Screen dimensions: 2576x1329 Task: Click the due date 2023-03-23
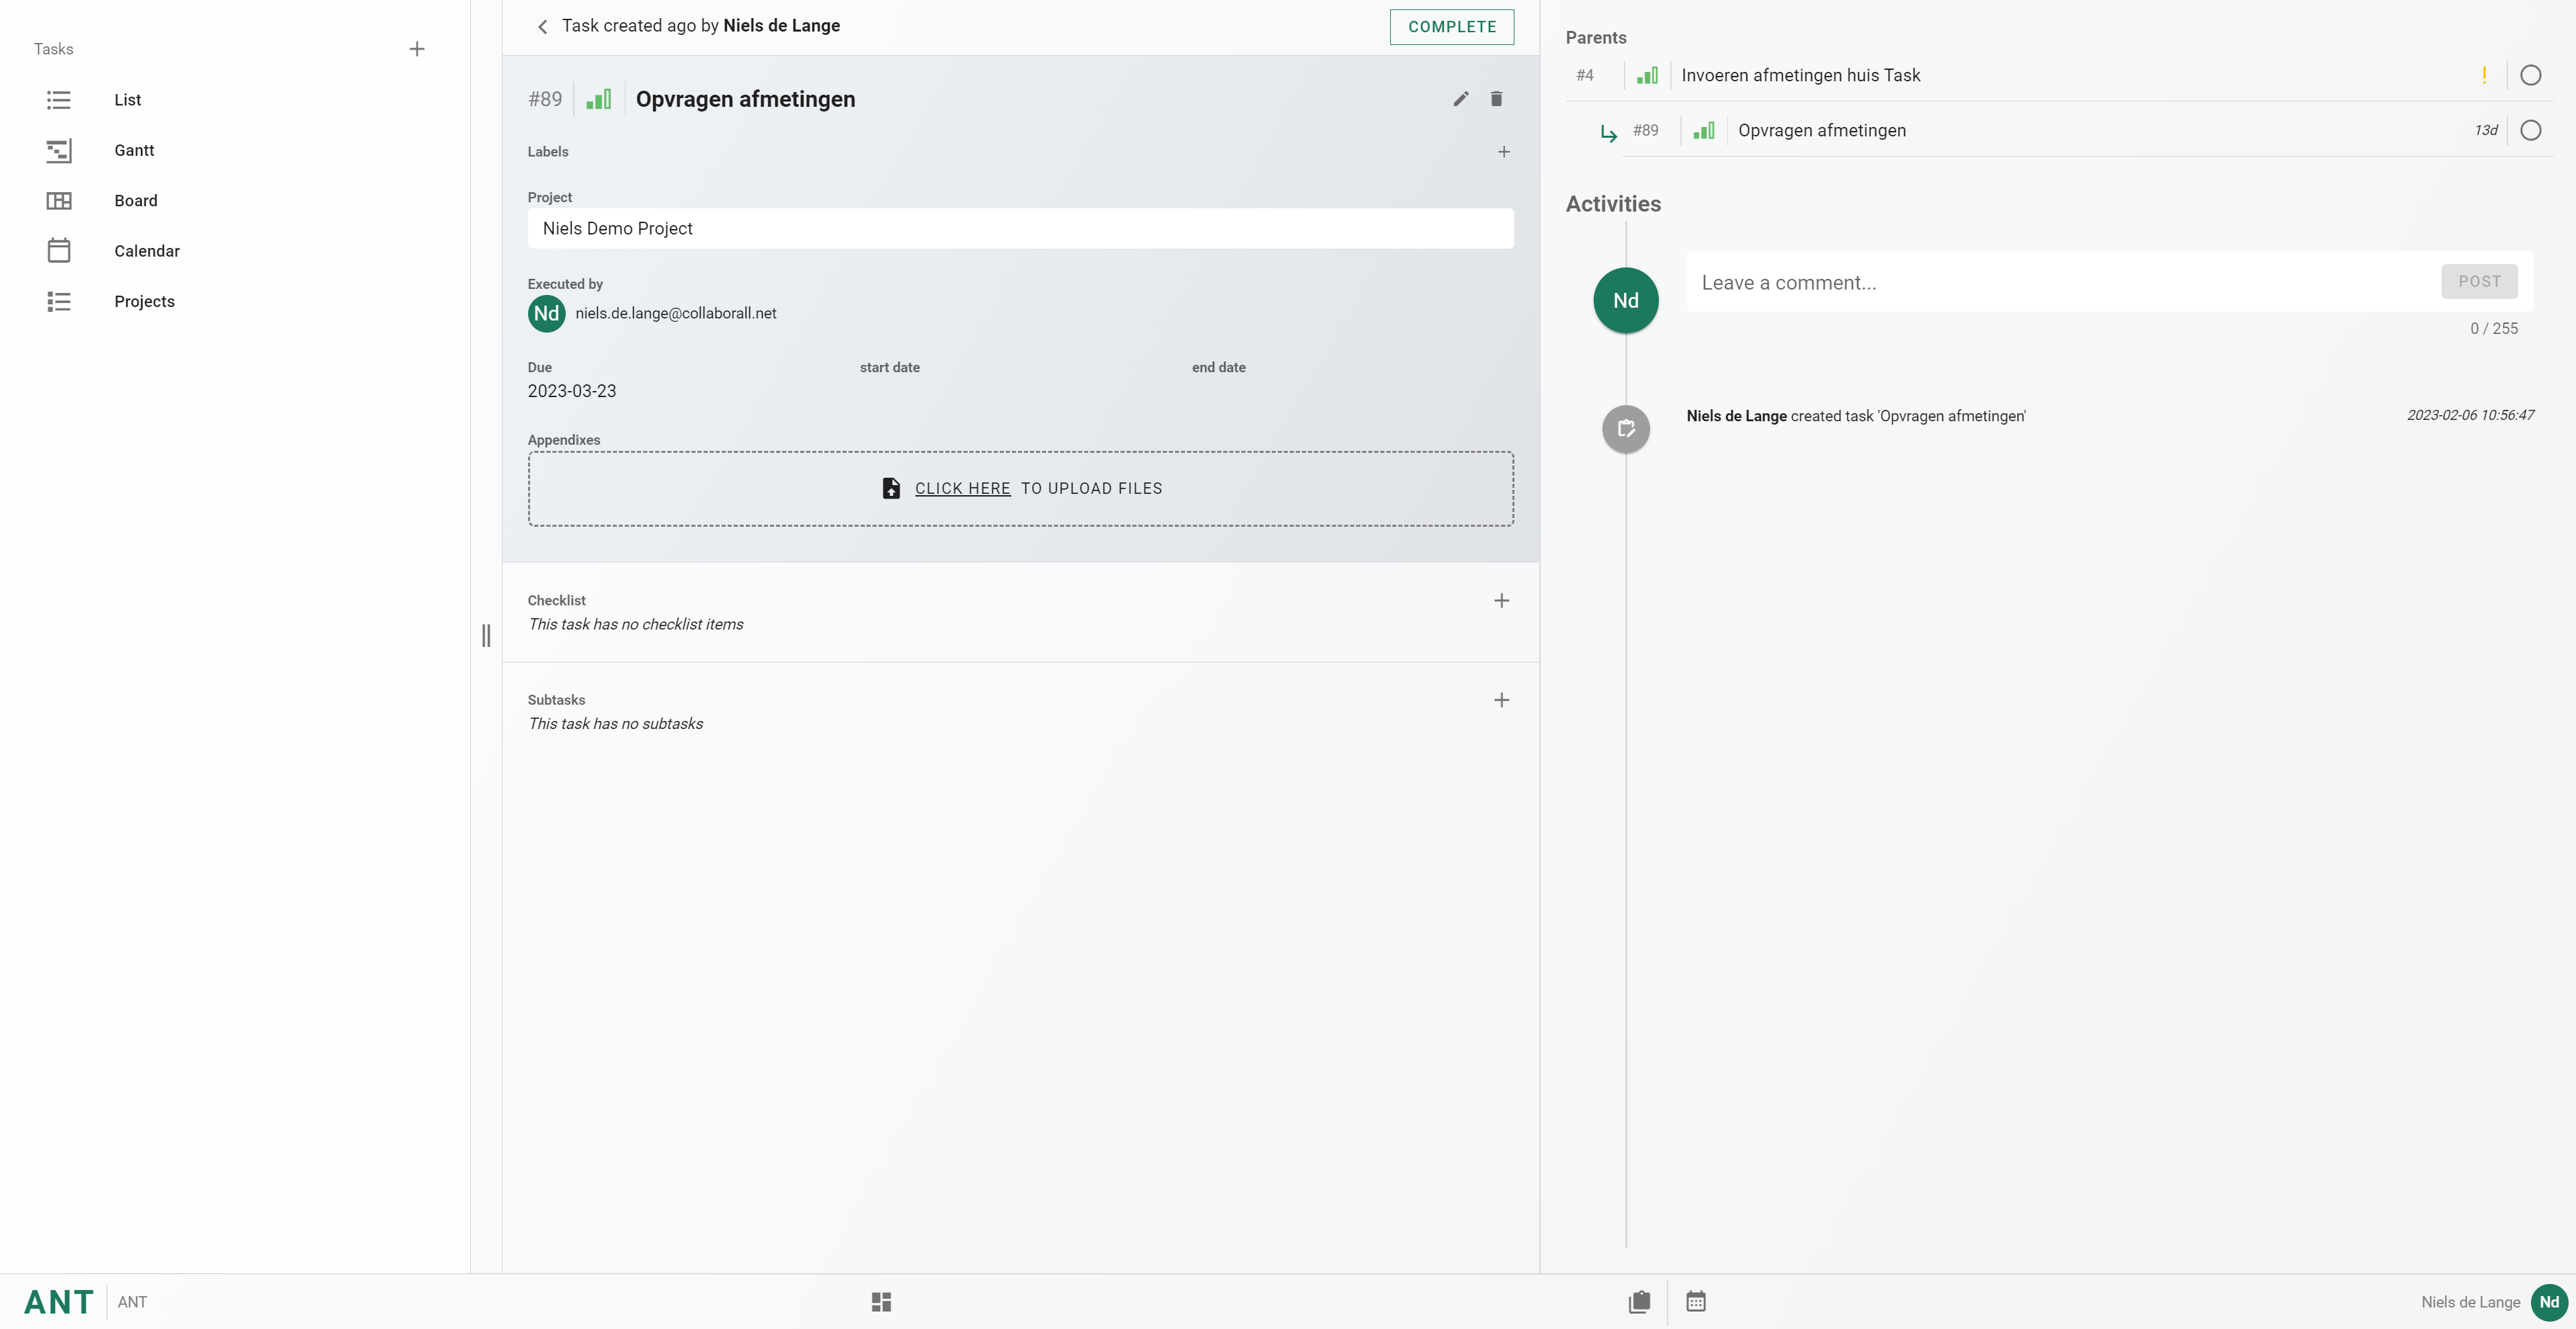click(571, 391)
